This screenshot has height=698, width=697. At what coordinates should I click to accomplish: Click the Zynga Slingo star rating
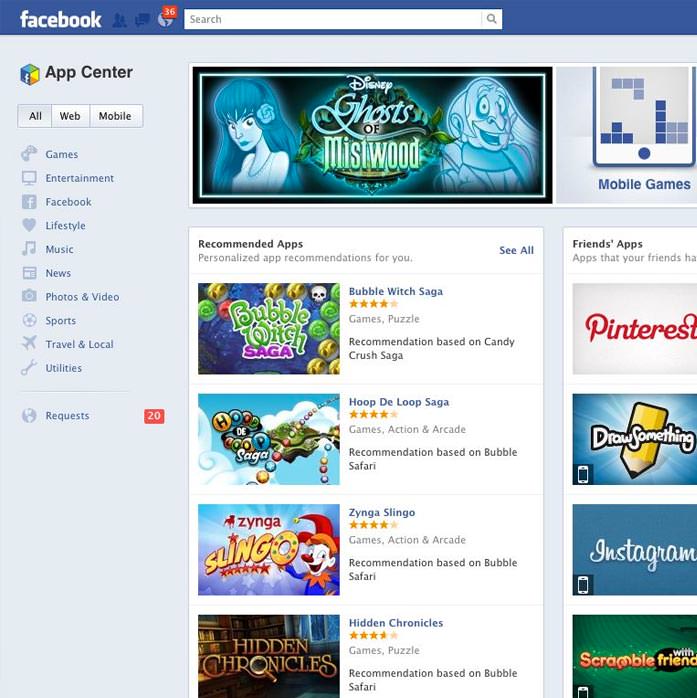373,525
